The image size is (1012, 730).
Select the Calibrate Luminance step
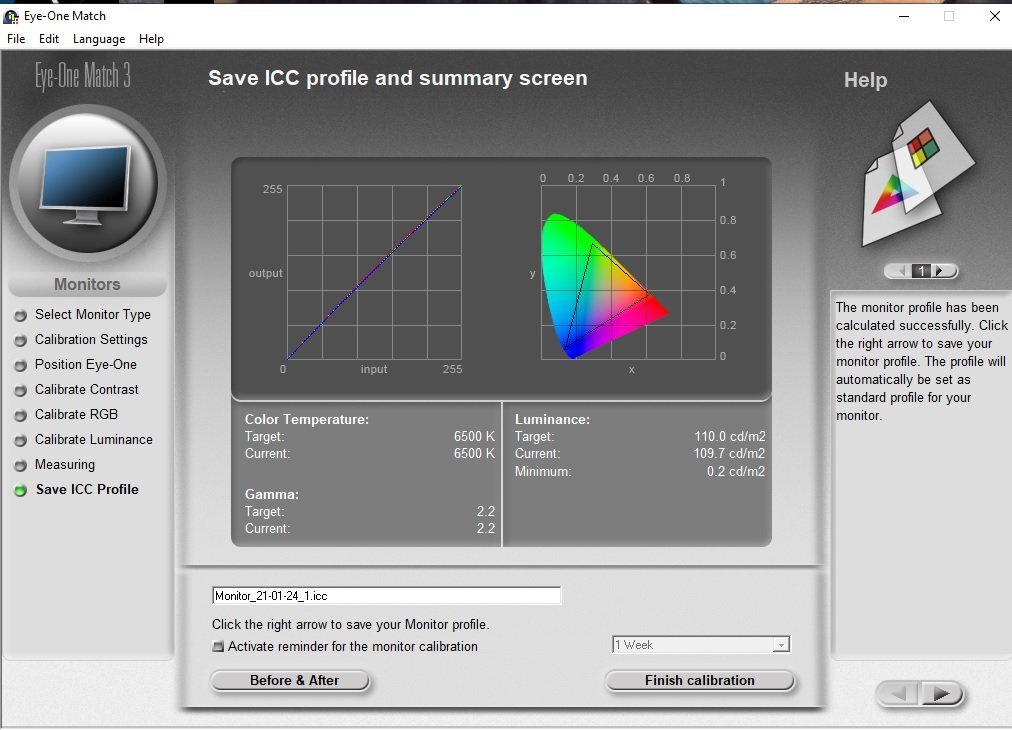94,440
